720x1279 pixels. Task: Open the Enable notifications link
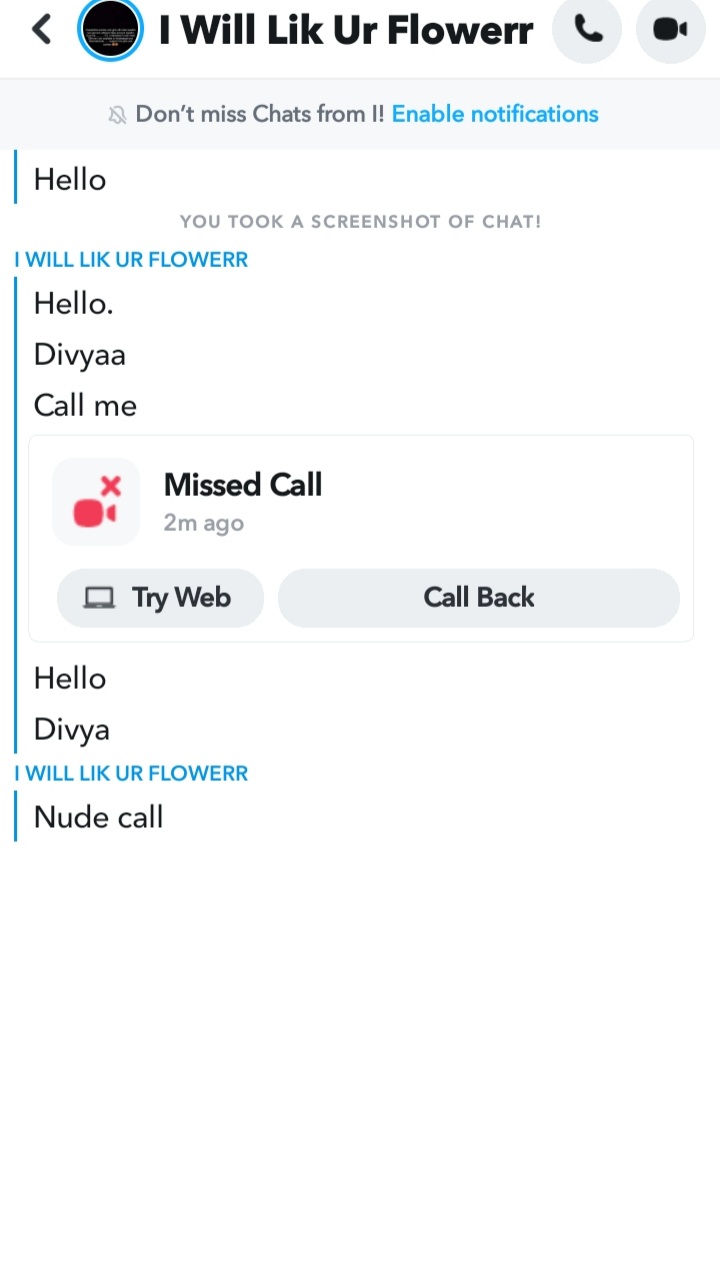tap(494, 113)
